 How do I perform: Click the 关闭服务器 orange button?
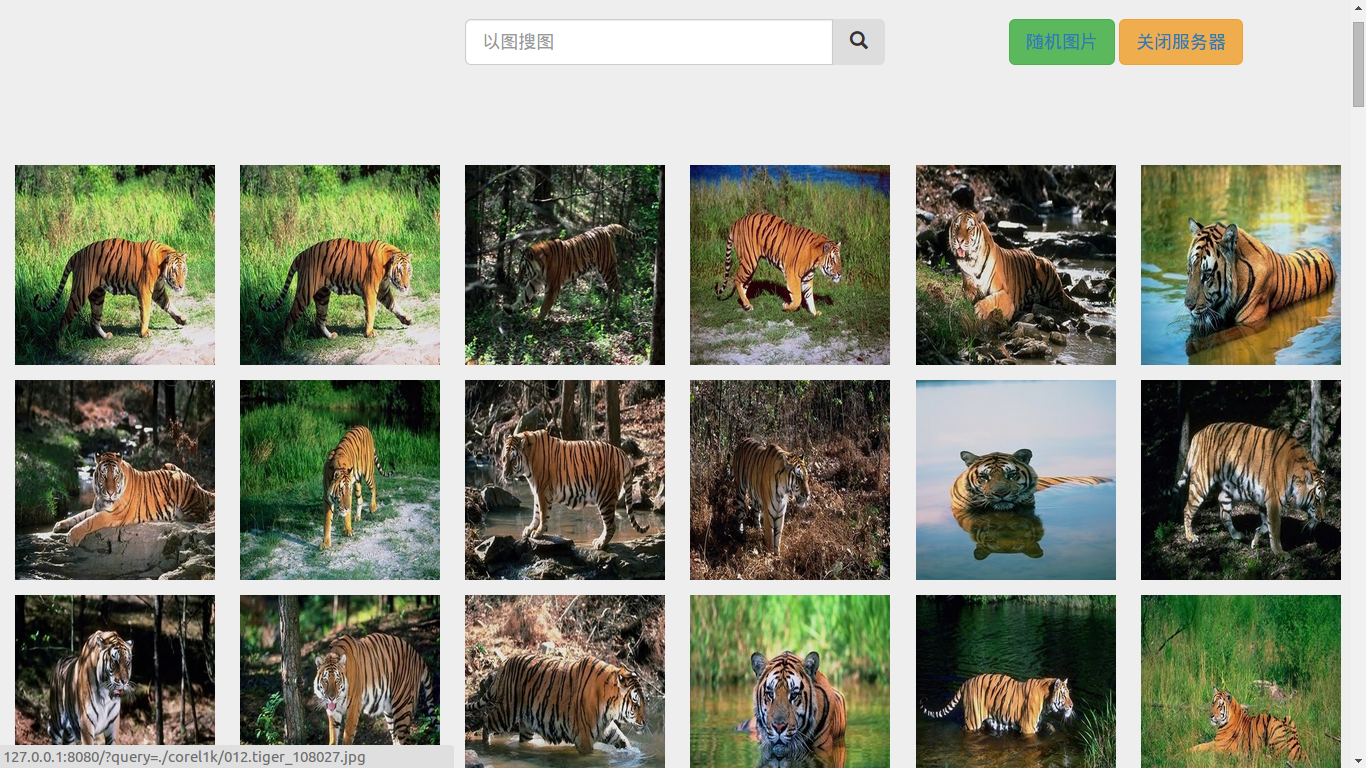tap(1181, 41)
